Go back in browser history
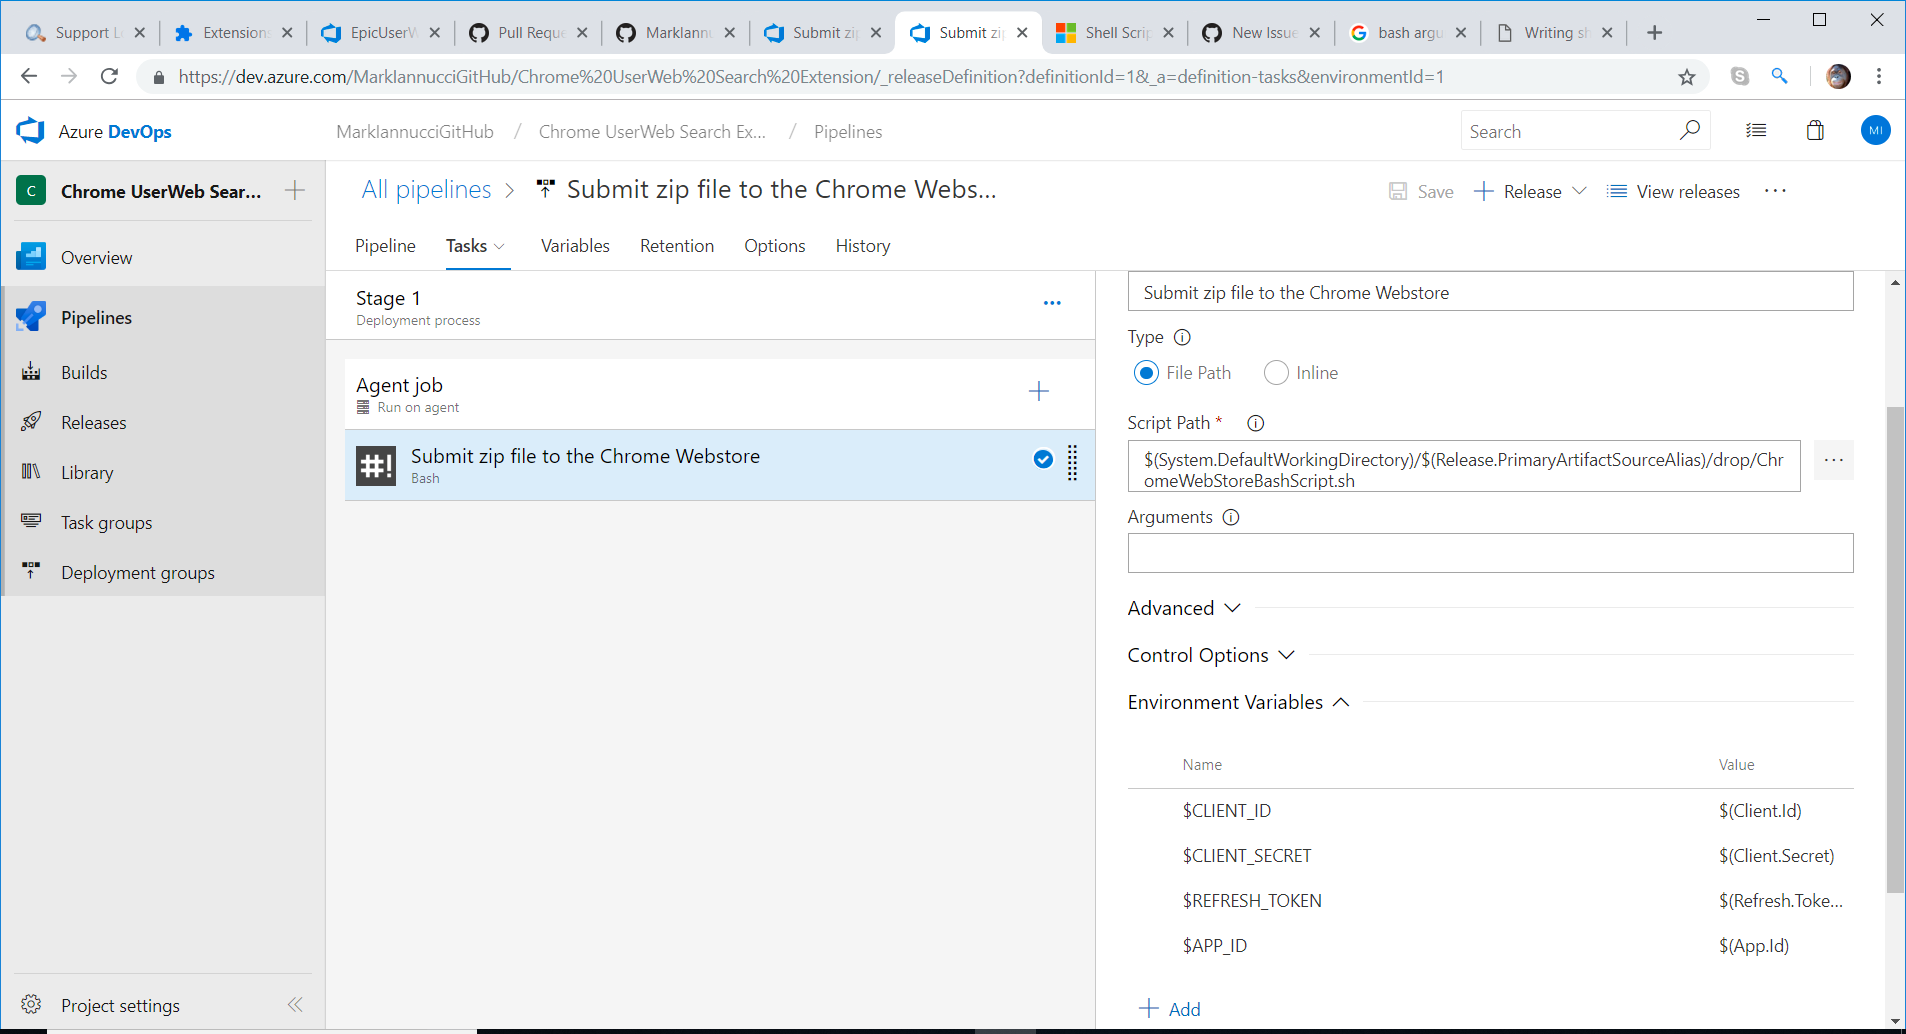The width and height of the screenshot is (1906, 1034). (29, 77)
